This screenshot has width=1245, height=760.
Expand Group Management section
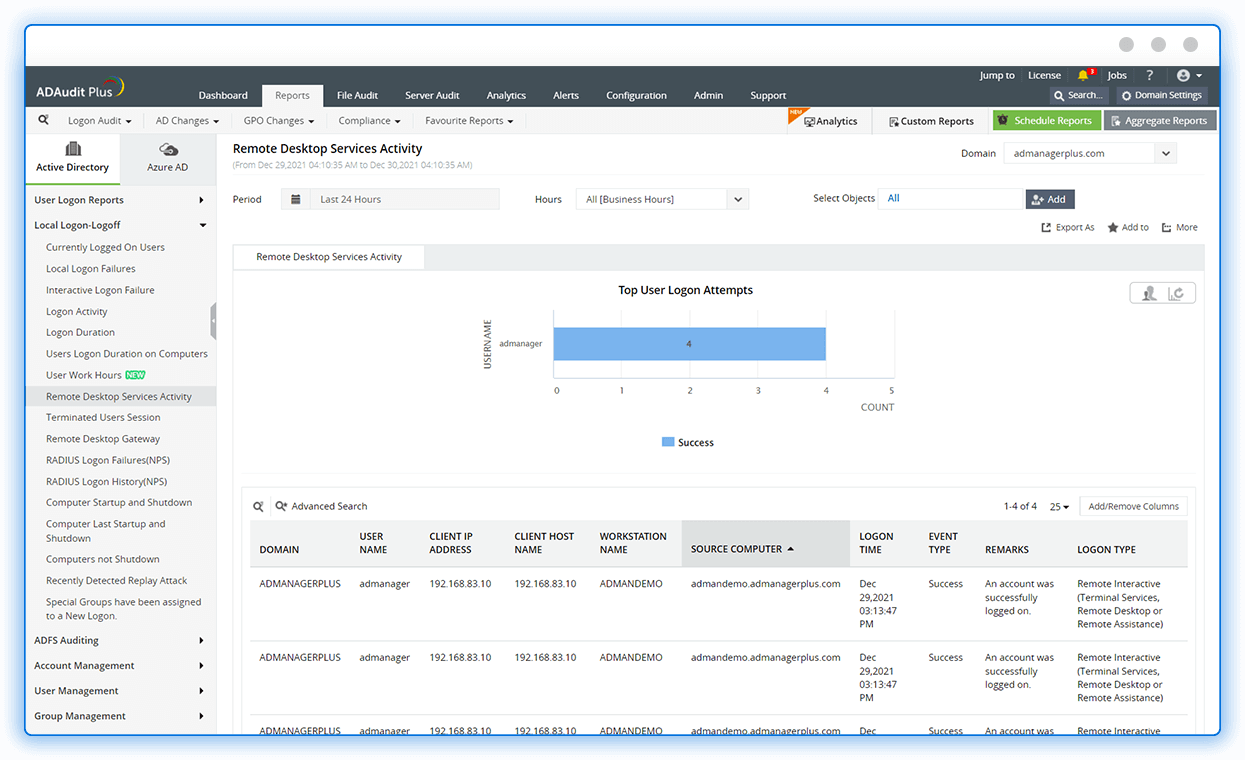click(x=120, y=716)
